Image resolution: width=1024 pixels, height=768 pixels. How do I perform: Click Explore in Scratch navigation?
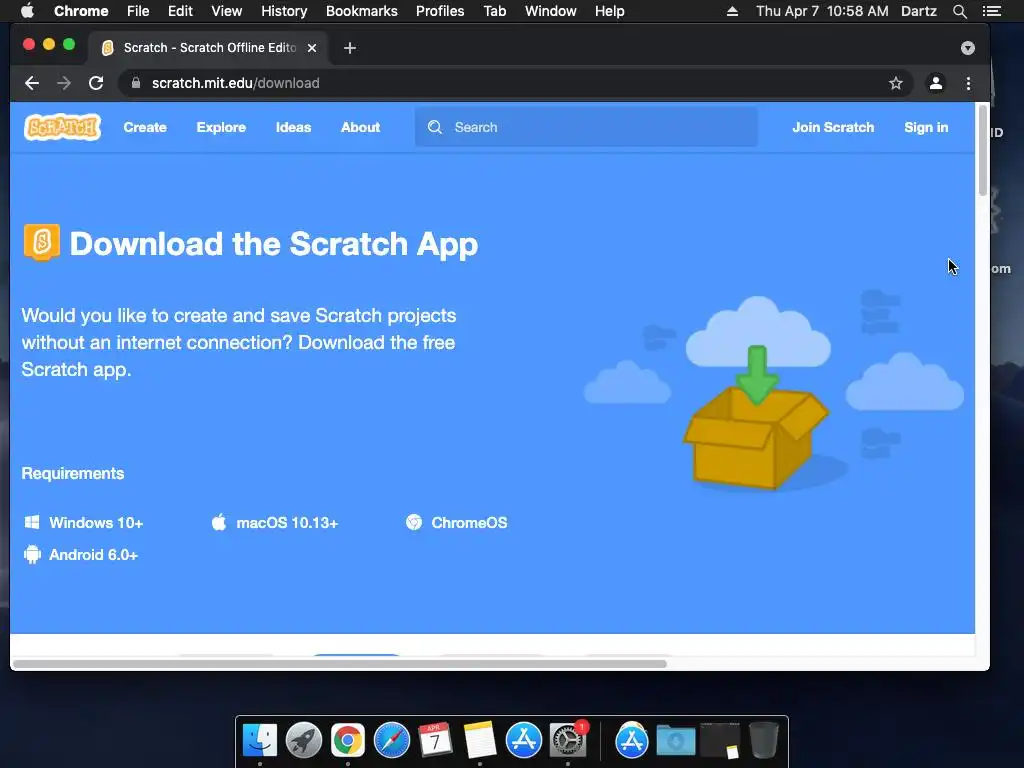(x=221, y=127)
